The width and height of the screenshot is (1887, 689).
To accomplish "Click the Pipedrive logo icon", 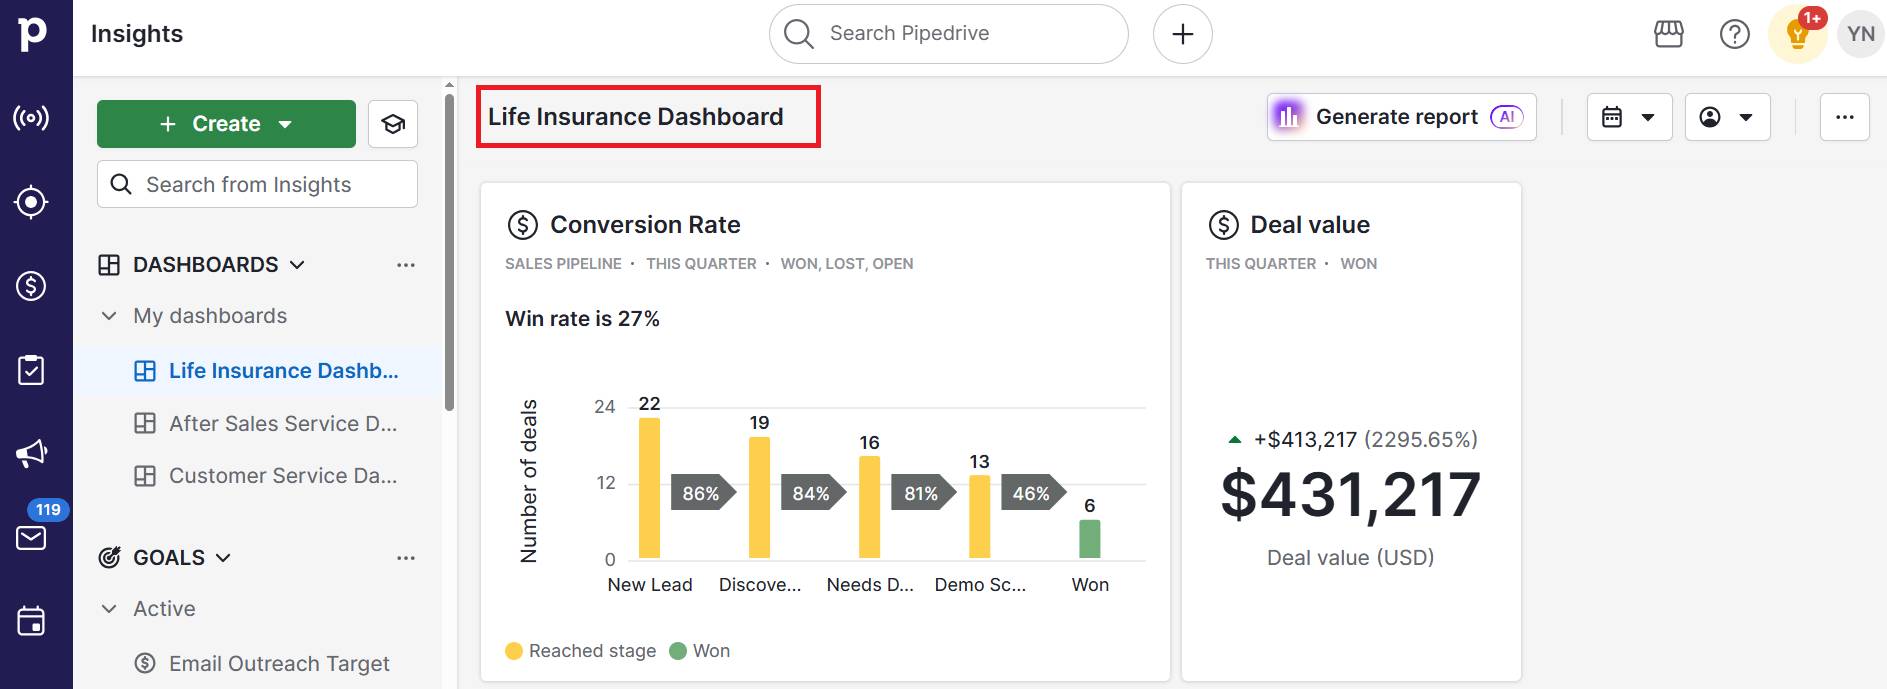I will coord(32,33).
